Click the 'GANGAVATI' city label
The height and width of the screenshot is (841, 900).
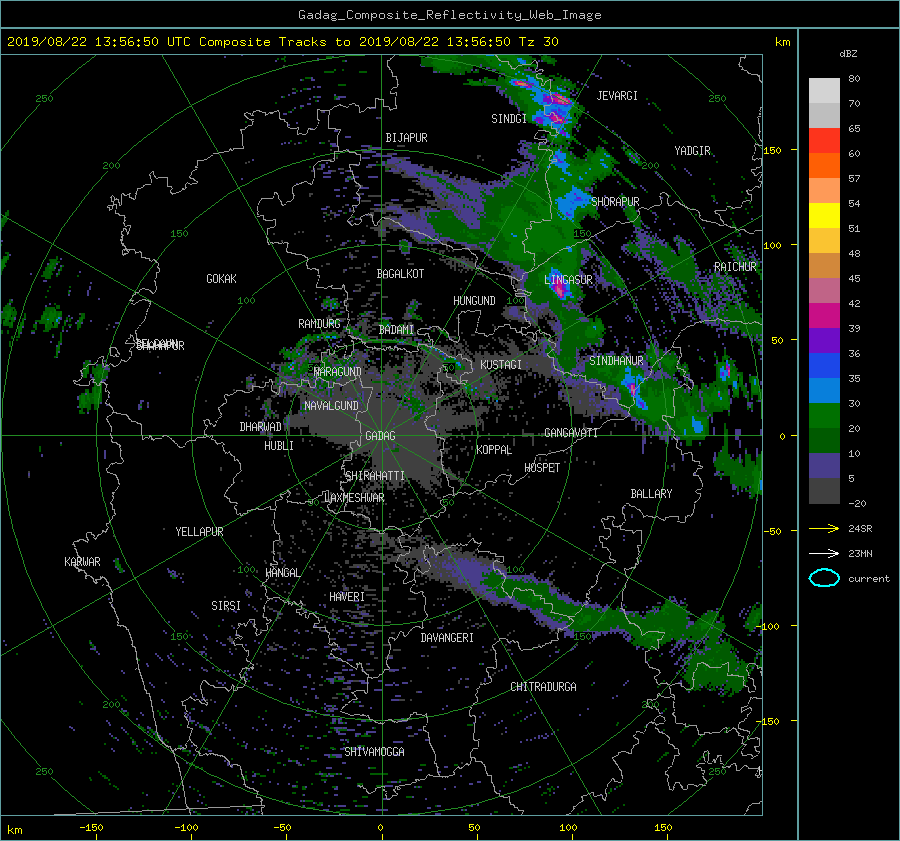point(571,433)
